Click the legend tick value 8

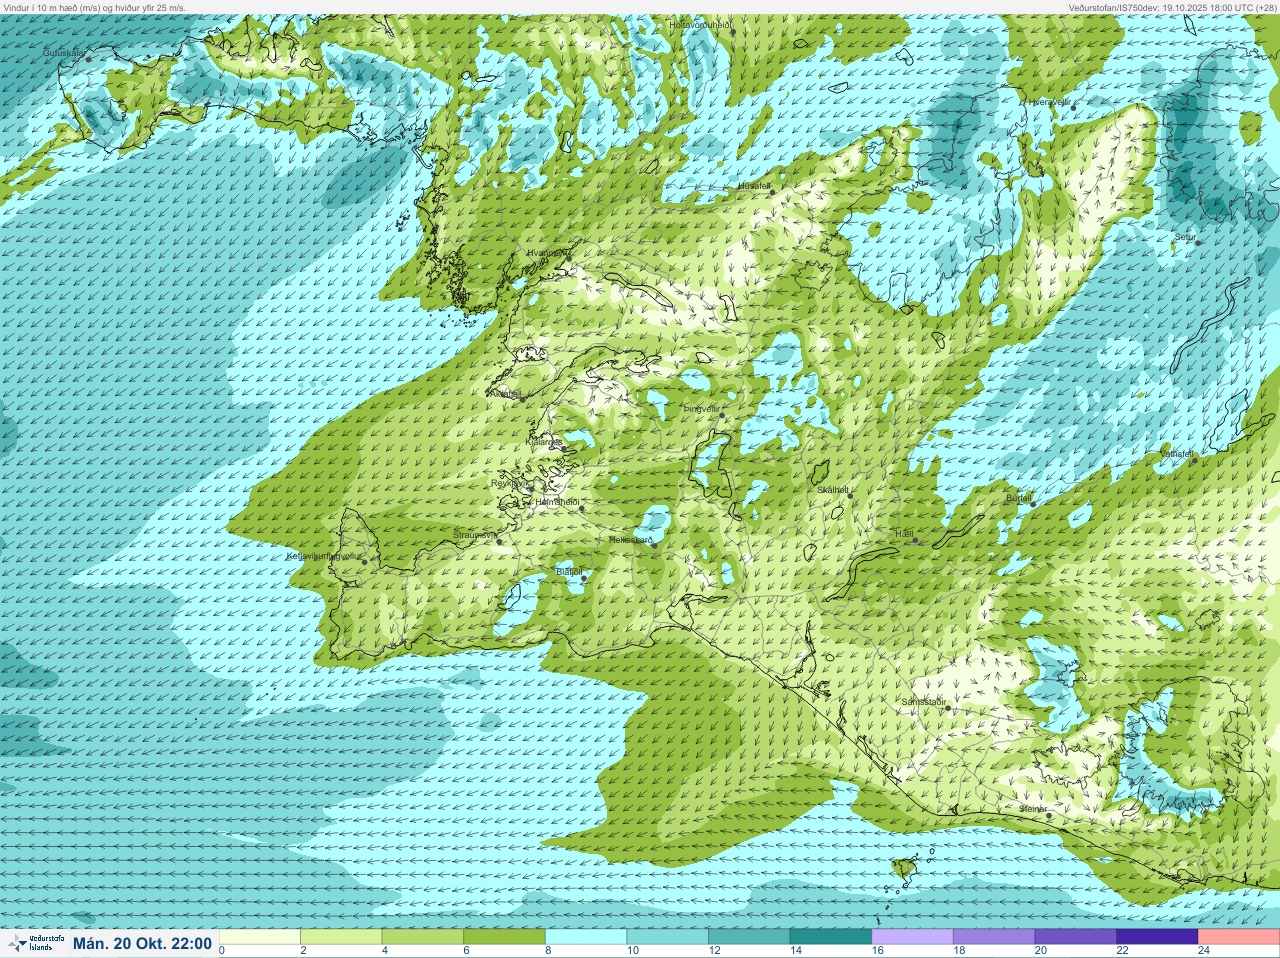pyautogui.click(x=550, y=950)
